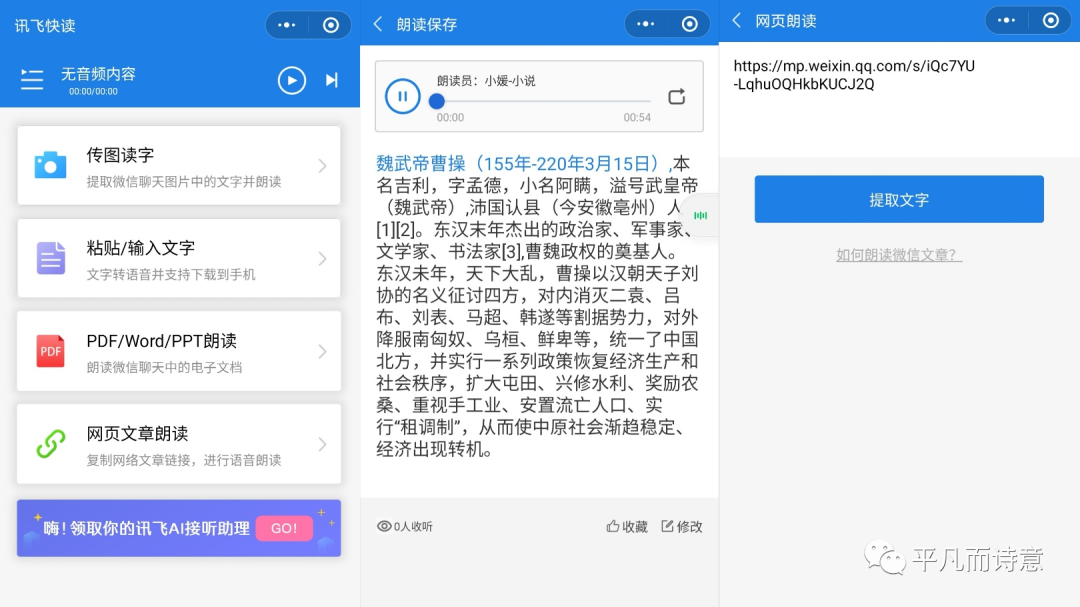The height and width of the screenshot is (607, 1080).
Task: Play audio in the 讯飞快读 player bar
Action: (x=291, y=81)
